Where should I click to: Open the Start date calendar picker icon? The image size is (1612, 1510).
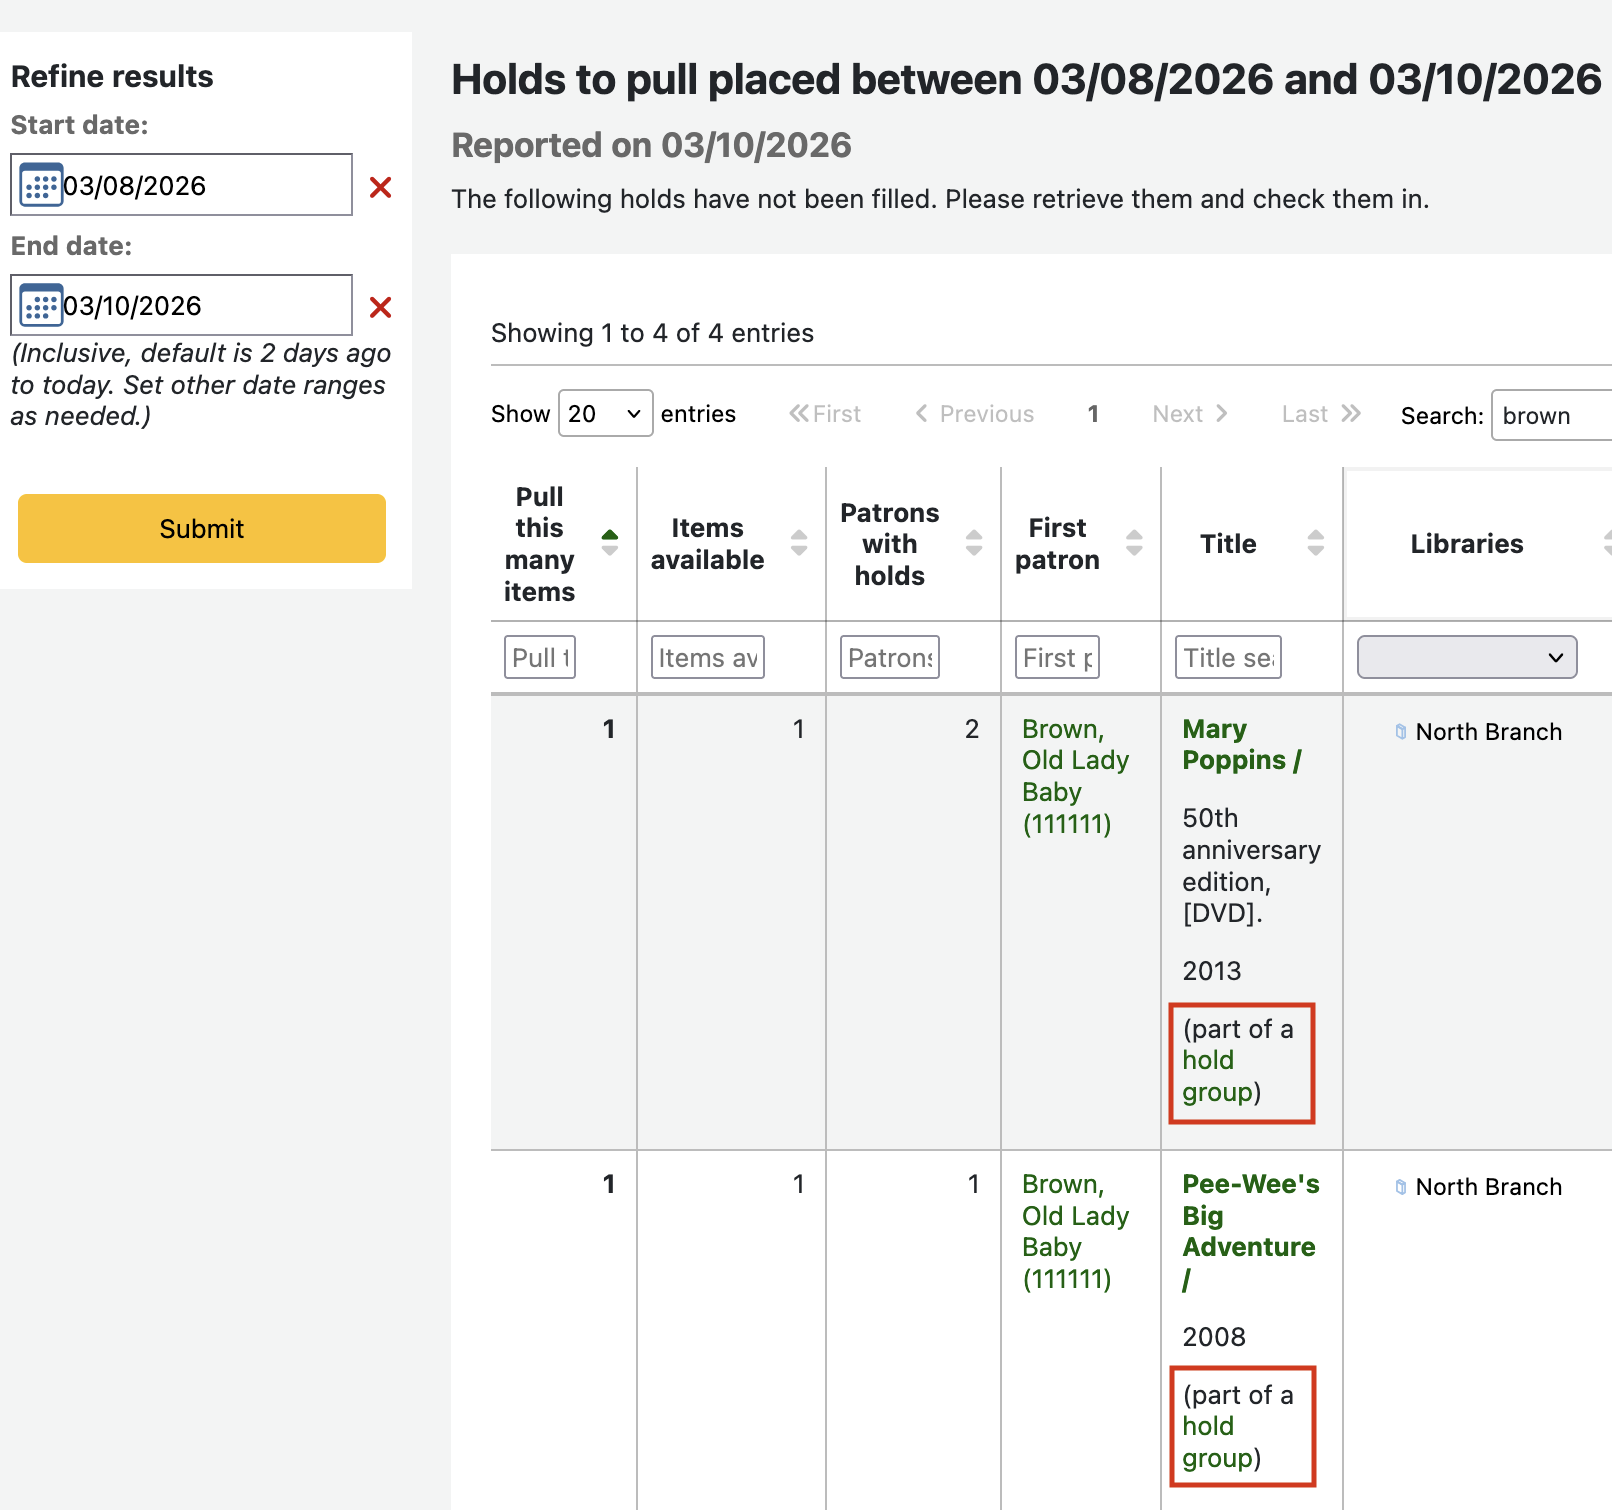pyautogui.click(x=41, y=185)
